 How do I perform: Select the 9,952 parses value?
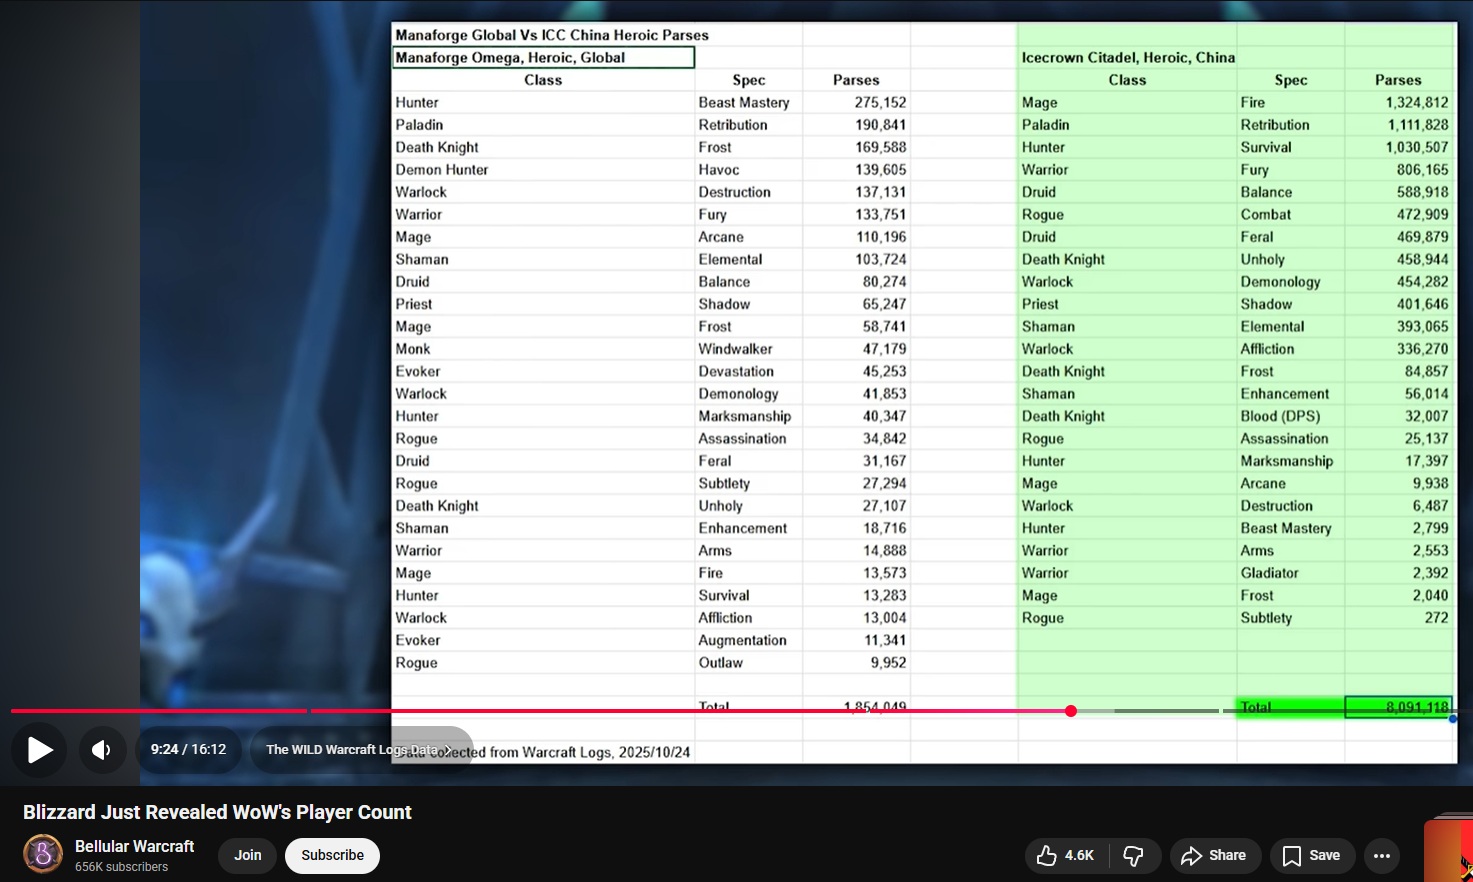(x=888, y=662)
